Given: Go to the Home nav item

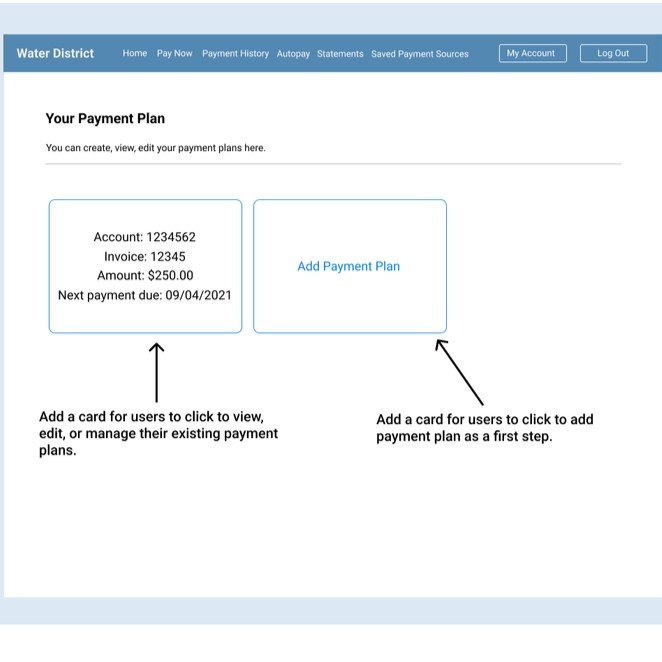Looking at the screenshot, I should pyautogui.click(x=135, y=53).
